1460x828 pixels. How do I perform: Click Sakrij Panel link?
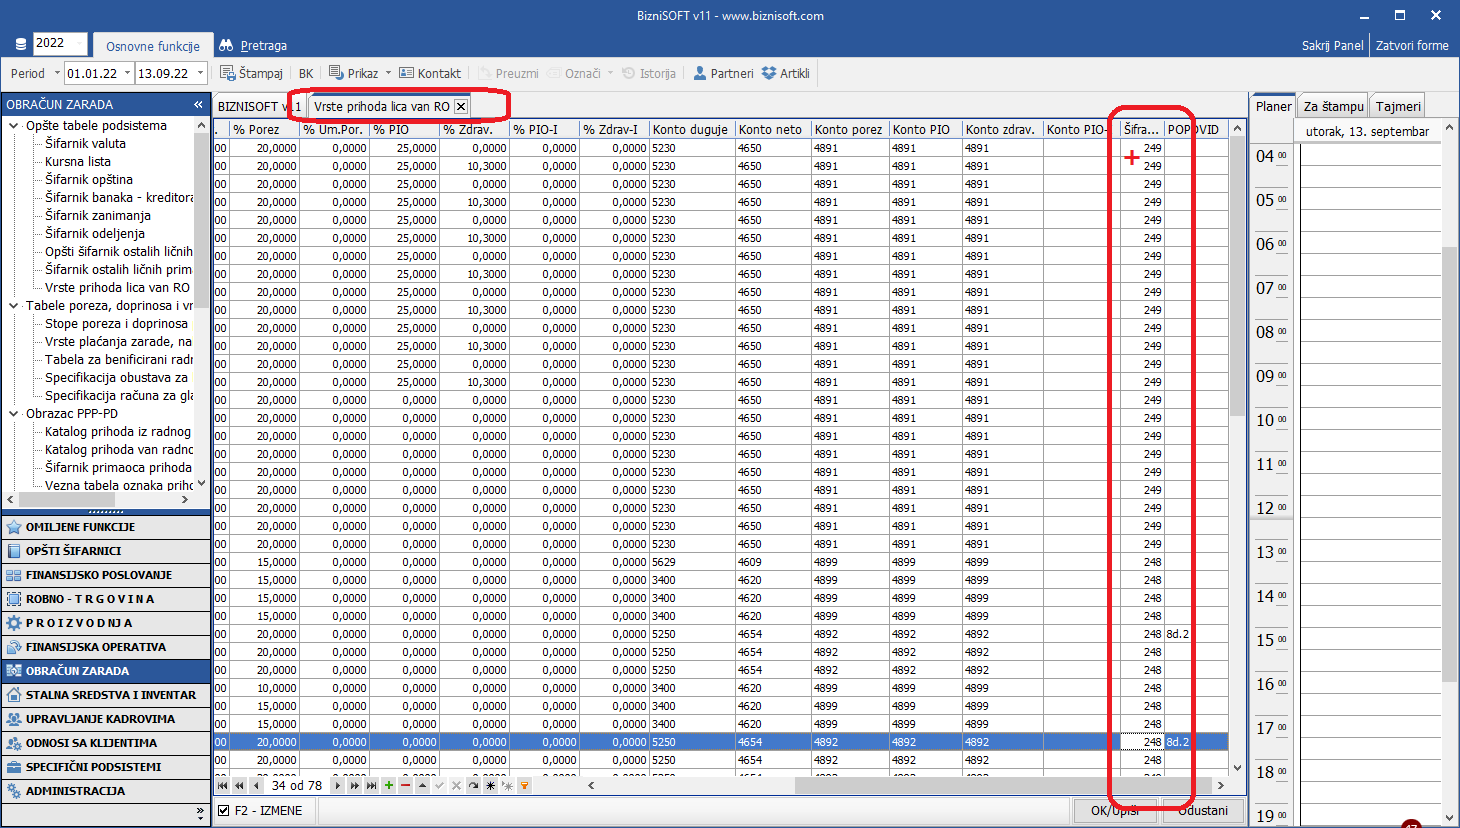(1332, 46)
